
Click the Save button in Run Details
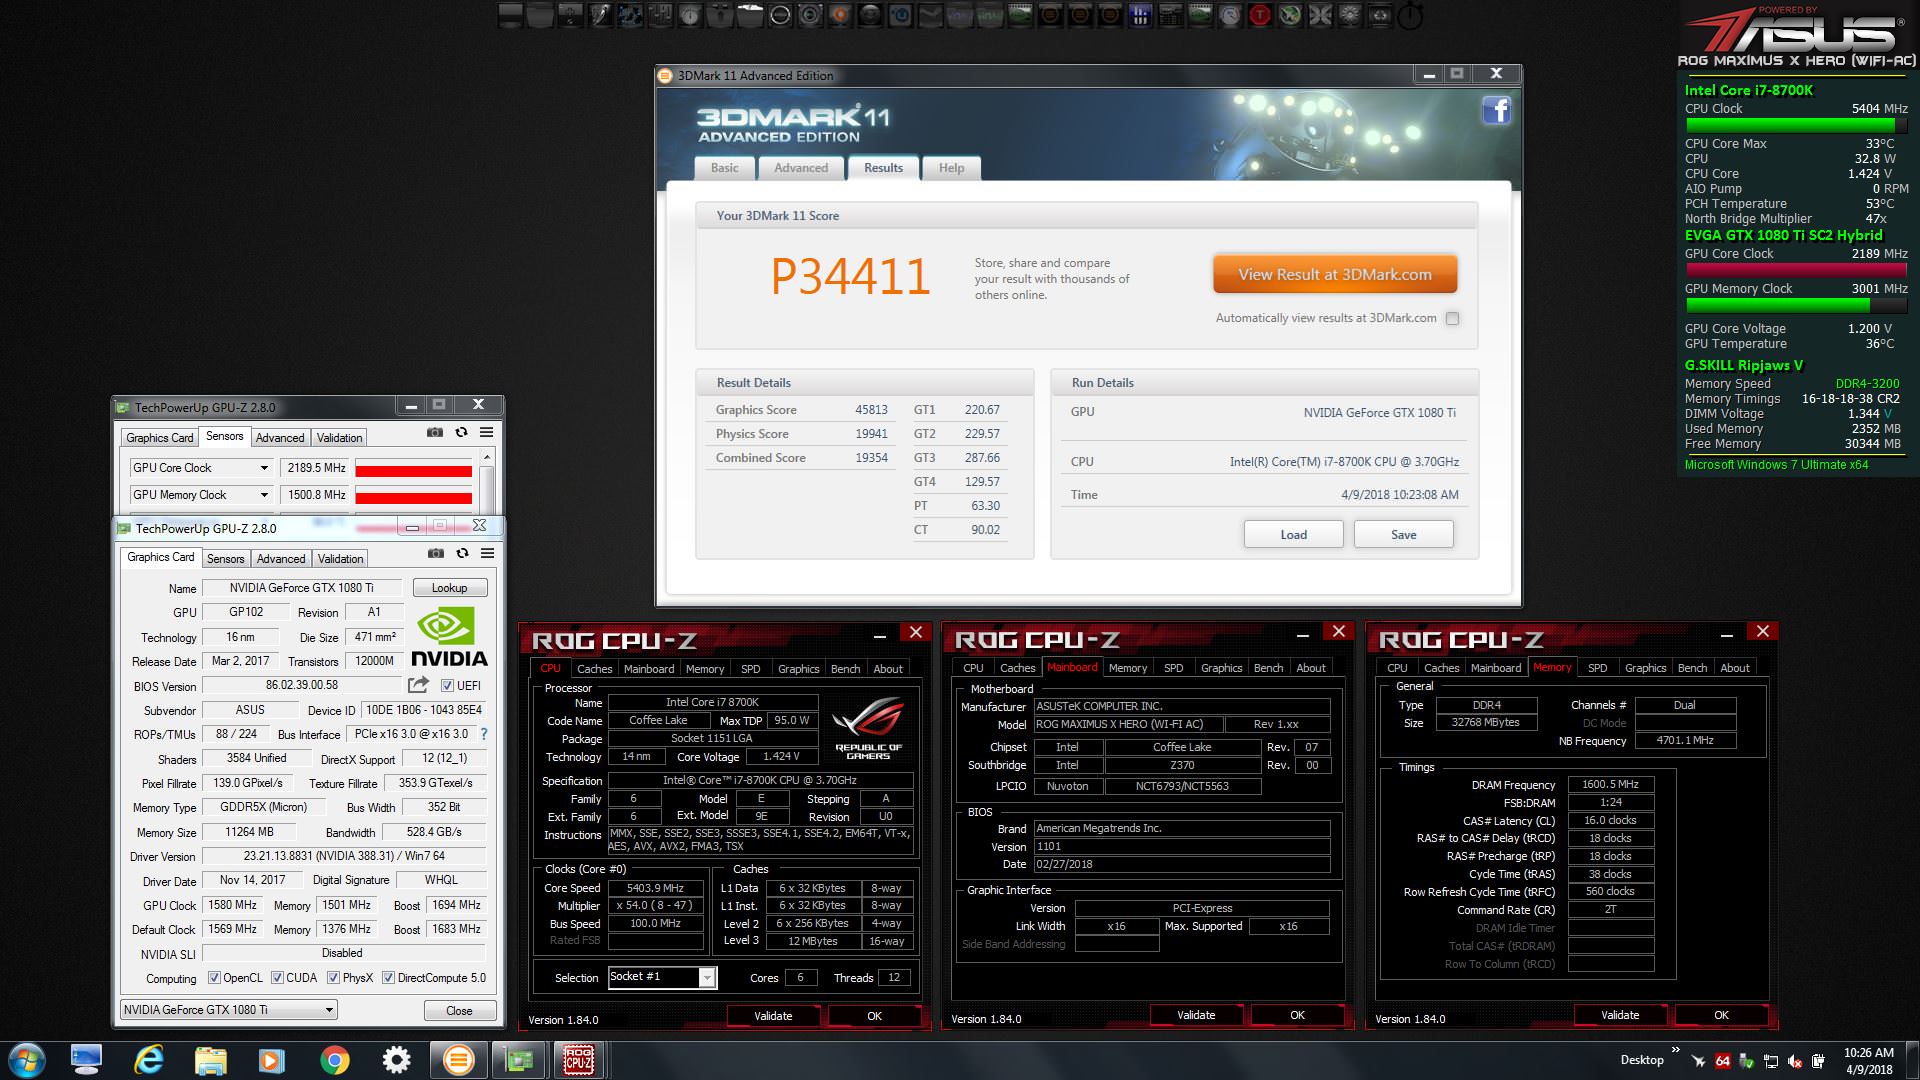[1403, 535]
